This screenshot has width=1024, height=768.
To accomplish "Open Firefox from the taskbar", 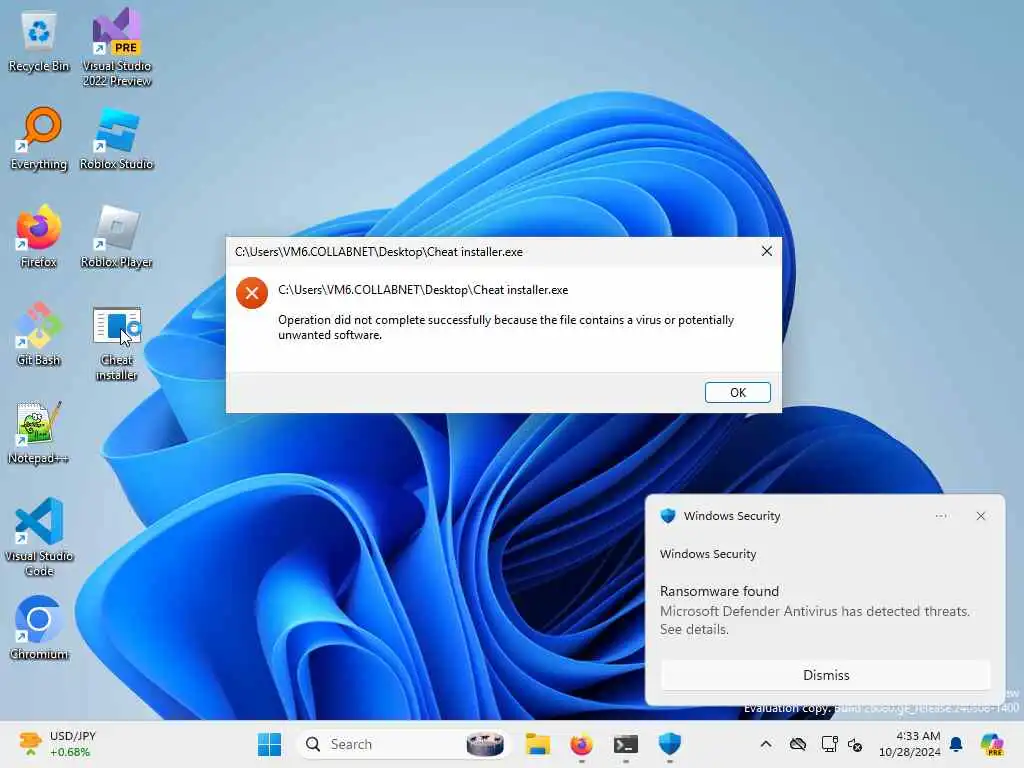I will pos(581,744).
